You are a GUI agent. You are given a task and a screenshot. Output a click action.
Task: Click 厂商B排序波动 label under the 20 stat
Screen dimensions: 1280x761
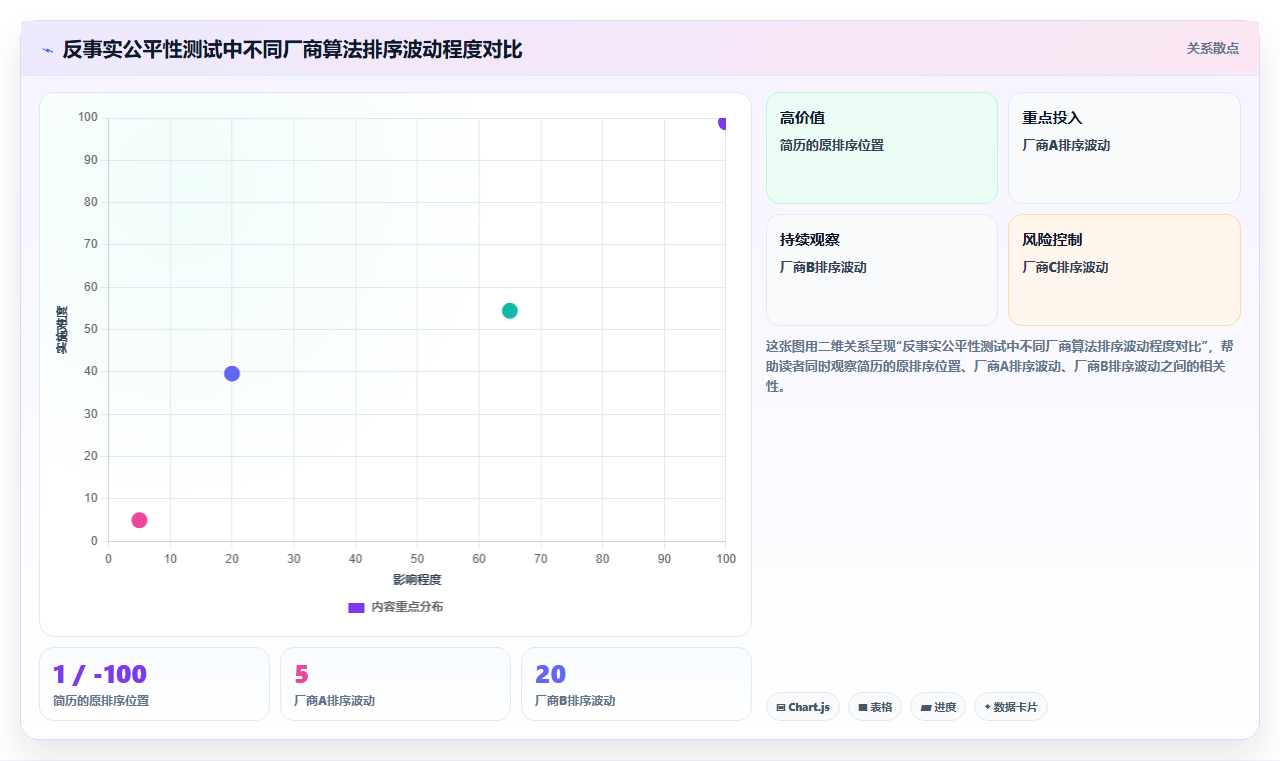[576, 701]
